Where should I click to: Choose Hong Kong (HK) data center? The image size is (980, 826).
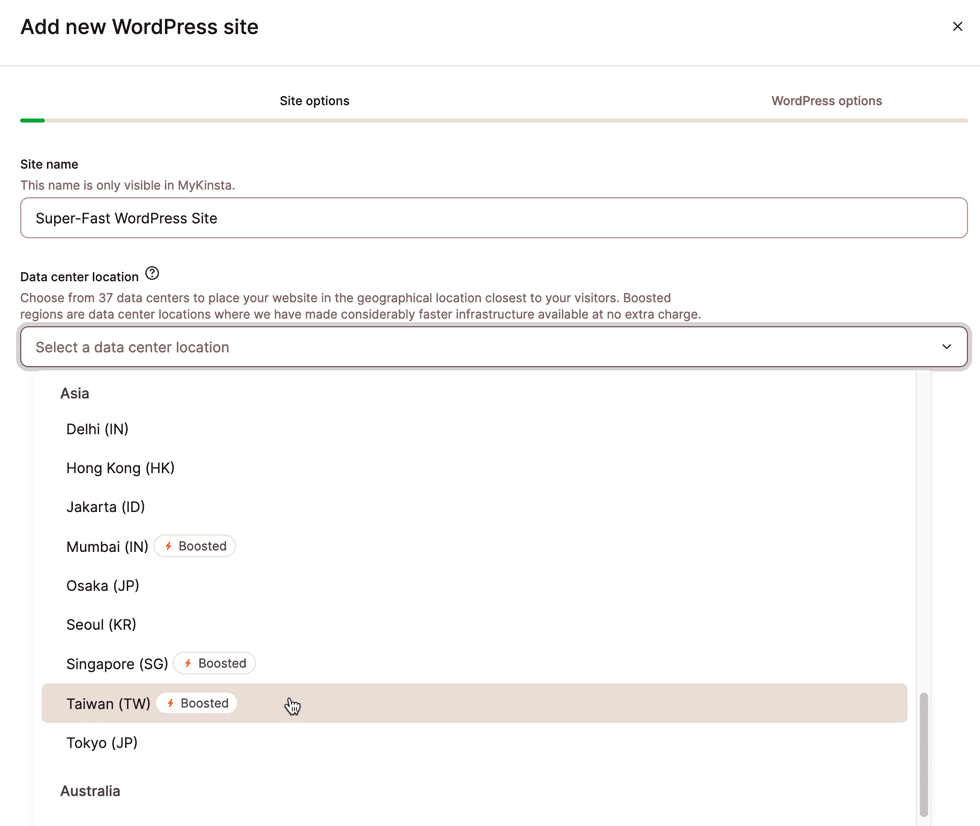120,468
